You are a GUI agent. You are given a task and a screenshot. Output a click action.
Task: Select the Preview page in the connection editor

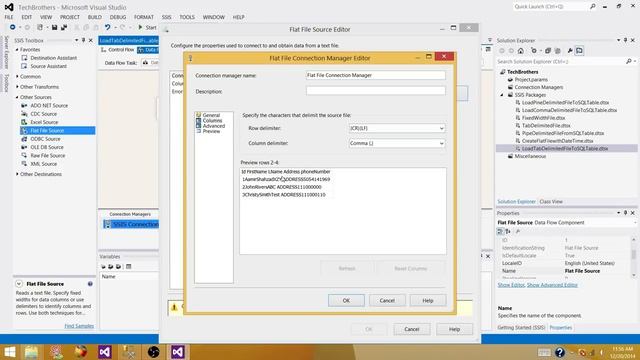(211, 131)
